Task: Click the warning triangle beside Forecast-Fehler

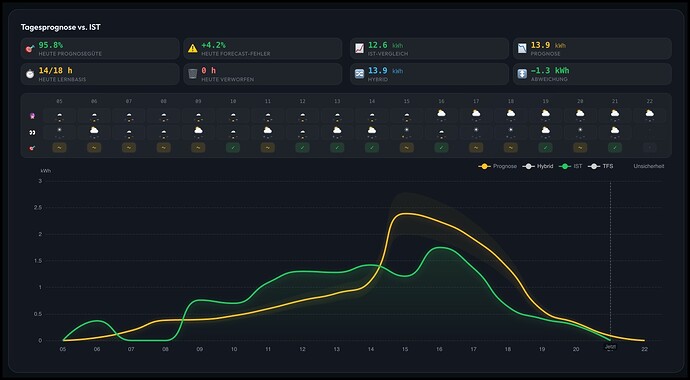Action: coord(193,48)
